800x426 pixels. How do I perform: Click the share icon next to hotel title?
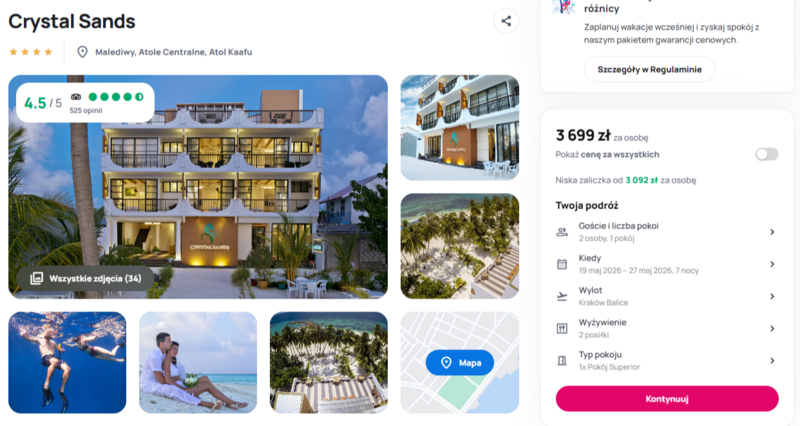pyautogui.click(x=506, y=21)
